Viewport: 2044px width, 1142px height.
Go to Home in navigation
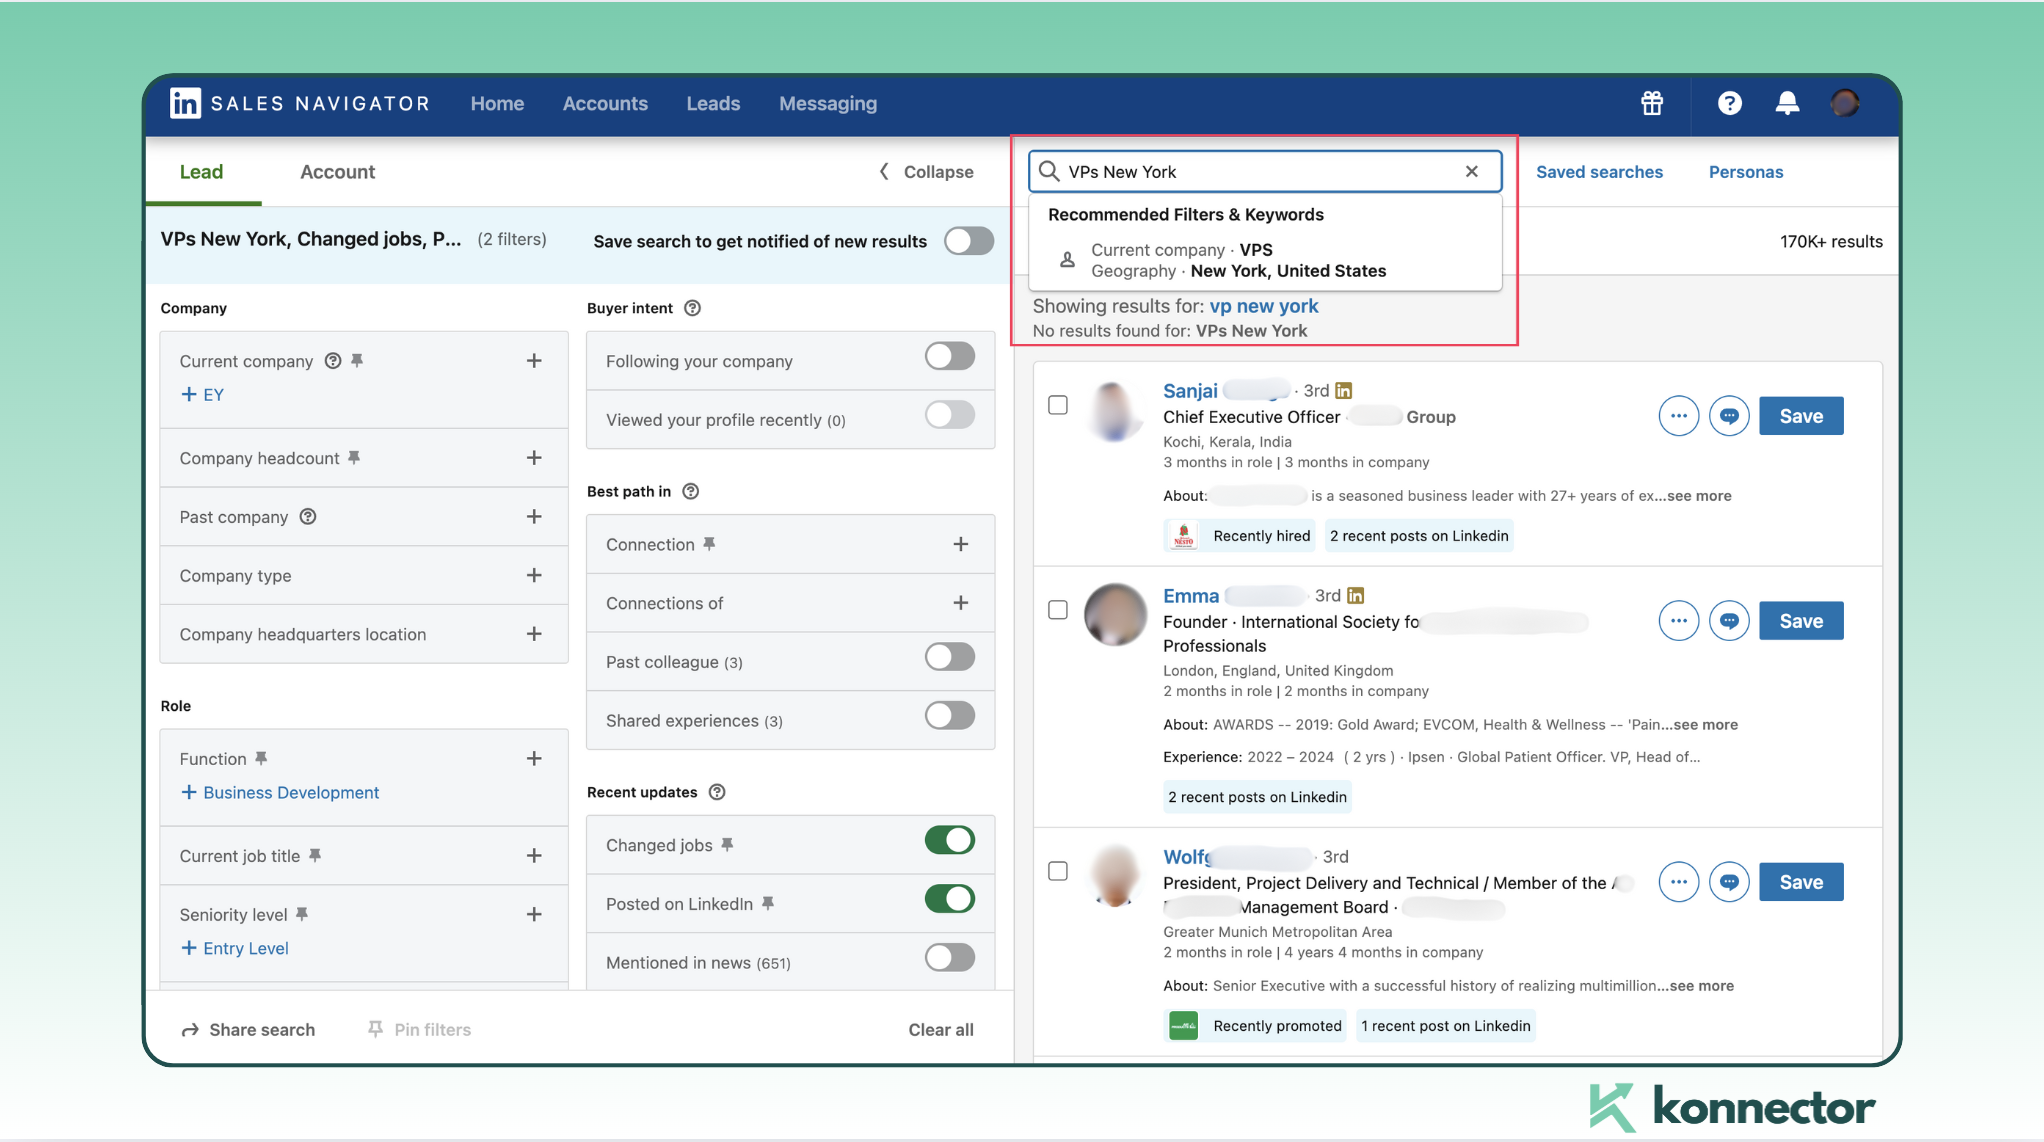(497, 103)
